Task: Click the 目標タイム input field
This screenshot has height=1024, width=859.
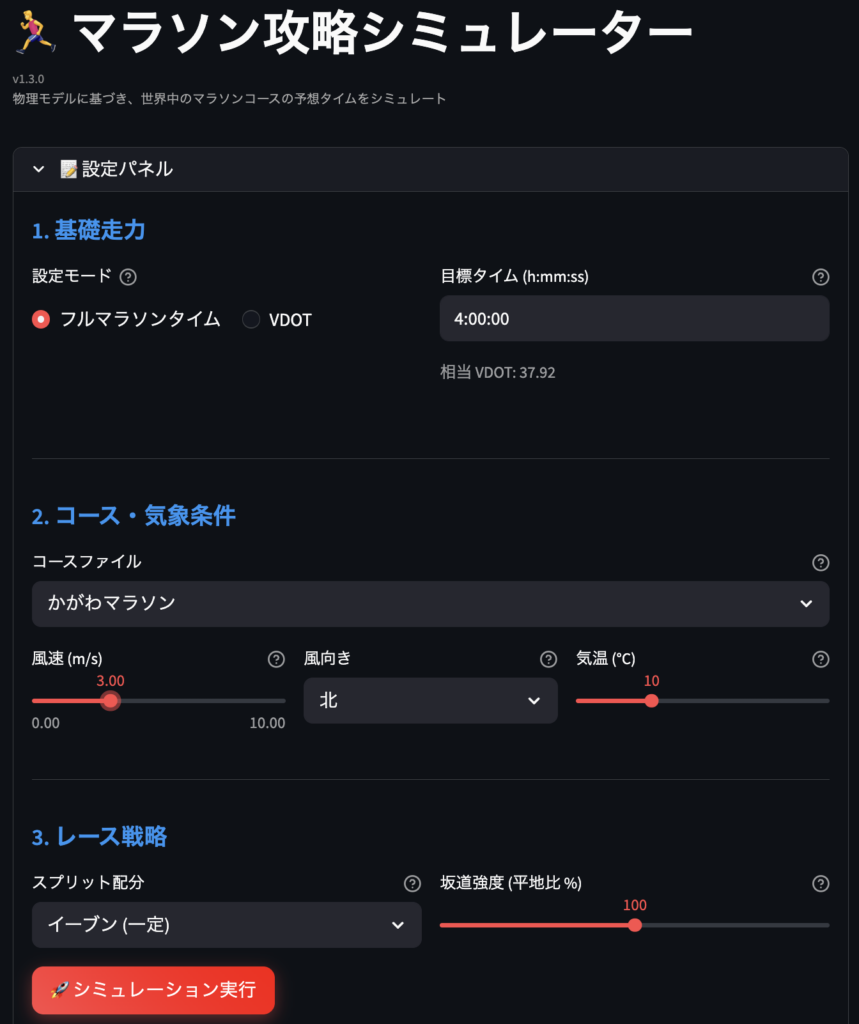Action: pos(634,318)
